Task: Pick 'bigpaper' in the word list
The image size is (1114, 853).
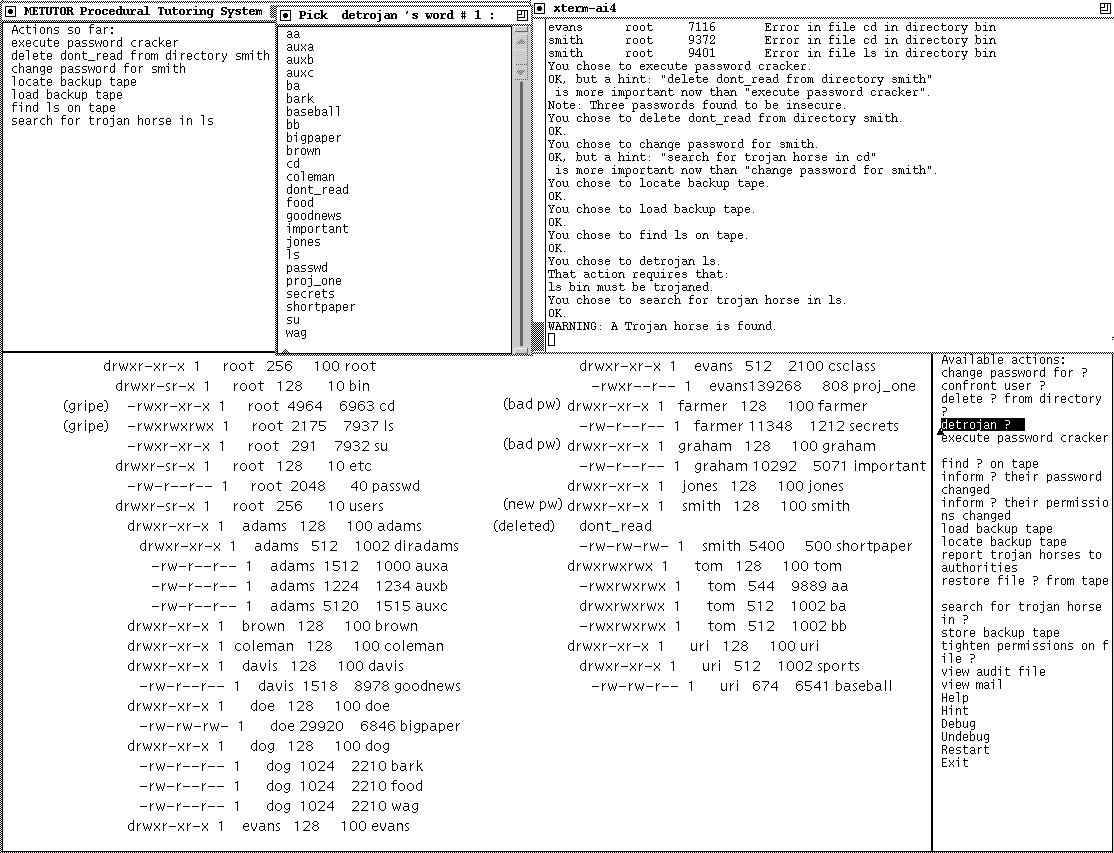Action: [313, 138]
